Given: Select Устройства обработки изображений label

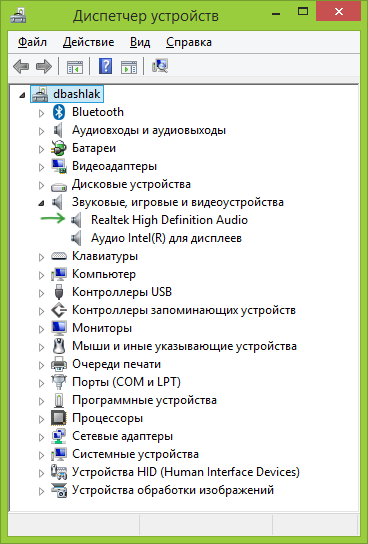Looking at the screenshot, I should click(173, 490).
